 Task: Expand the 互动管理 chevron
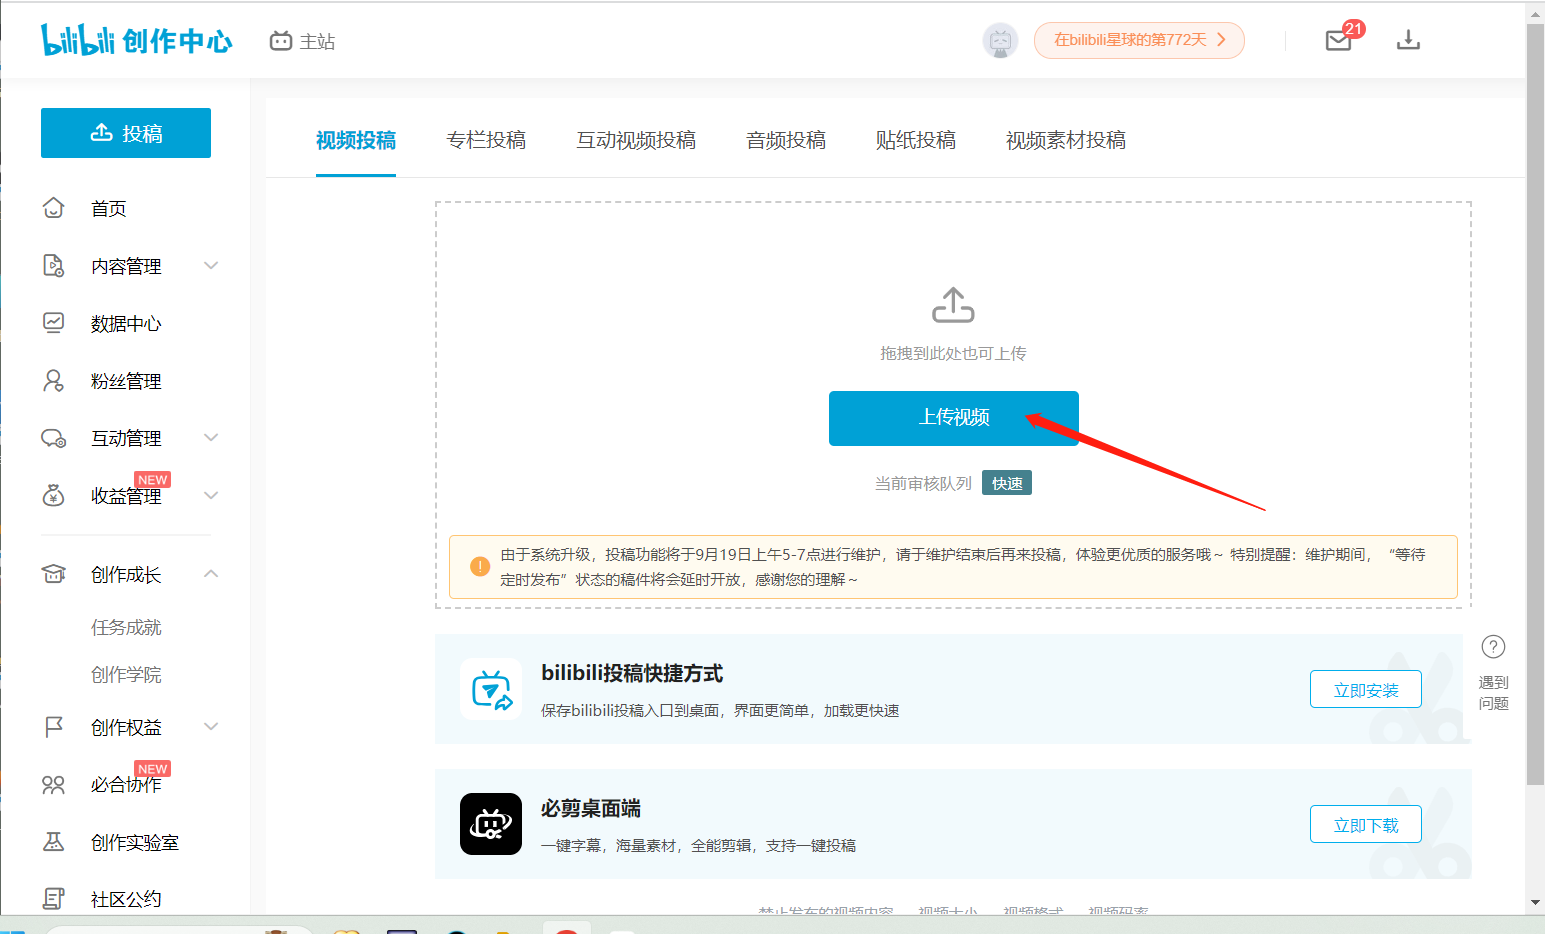coord(211,437)
